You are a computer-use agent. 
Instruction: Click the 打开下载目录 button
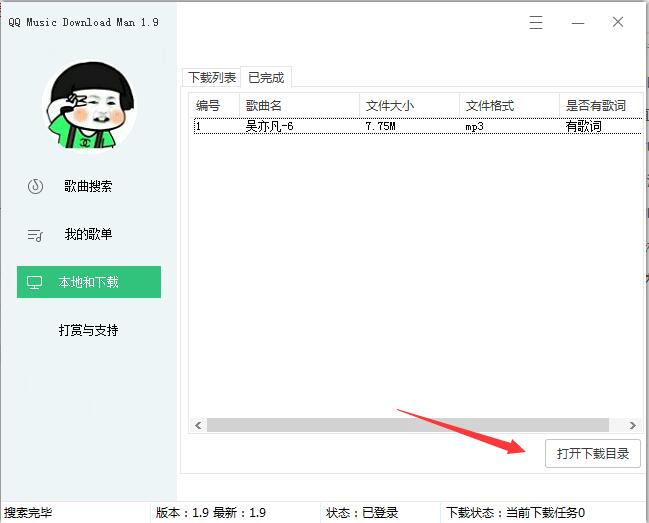pyautogui.click(x=592, y=453)
